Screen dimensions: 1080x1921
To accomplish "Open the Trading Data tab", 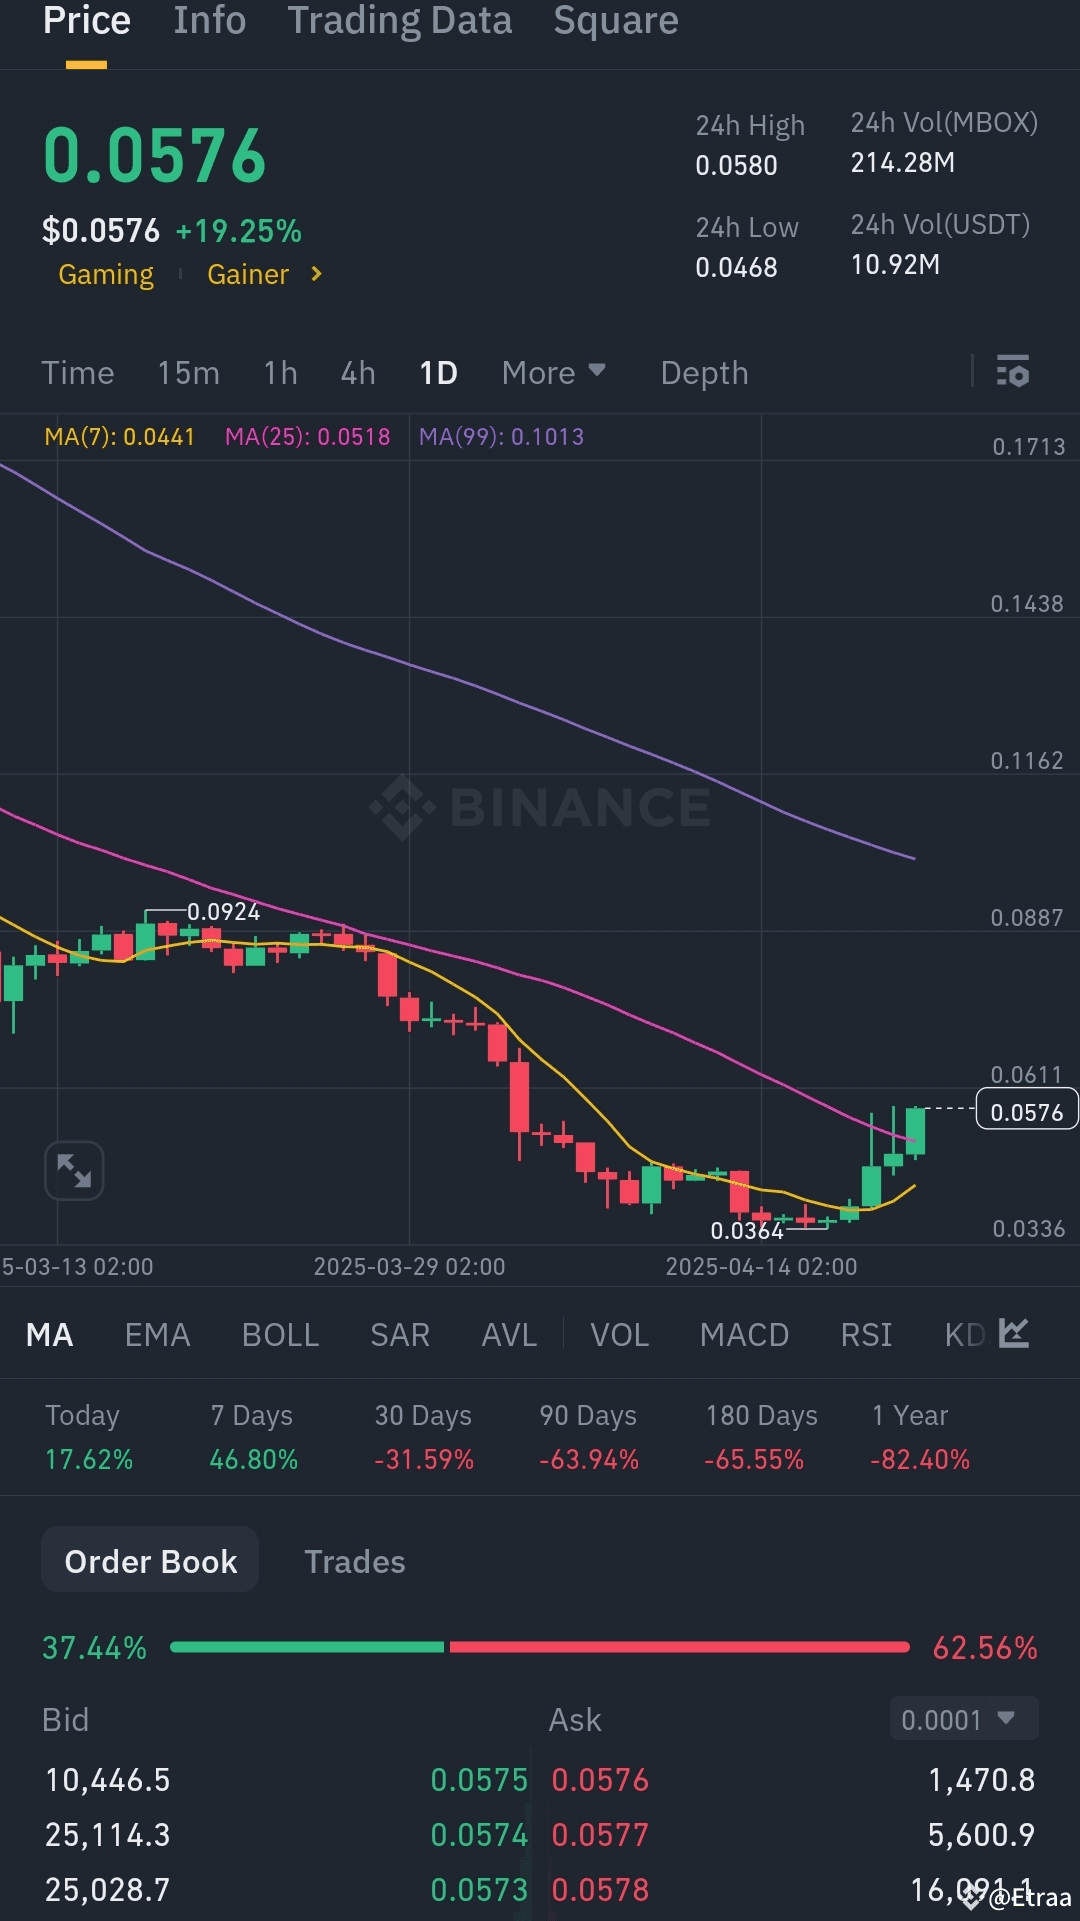I will tap(400, 21).
